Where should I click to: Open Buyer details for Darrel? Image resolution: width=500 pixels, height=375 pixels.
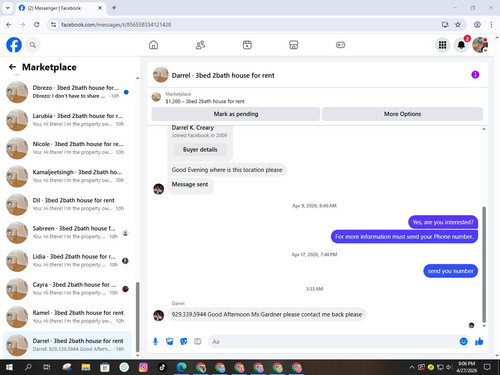[200, 150]
